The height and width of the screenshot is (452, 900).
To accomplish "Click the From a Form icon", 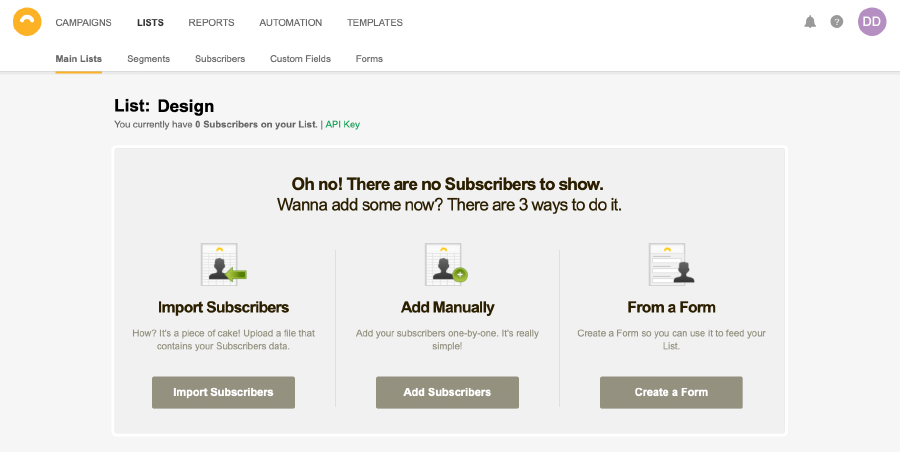I will [x=671, y=264].
